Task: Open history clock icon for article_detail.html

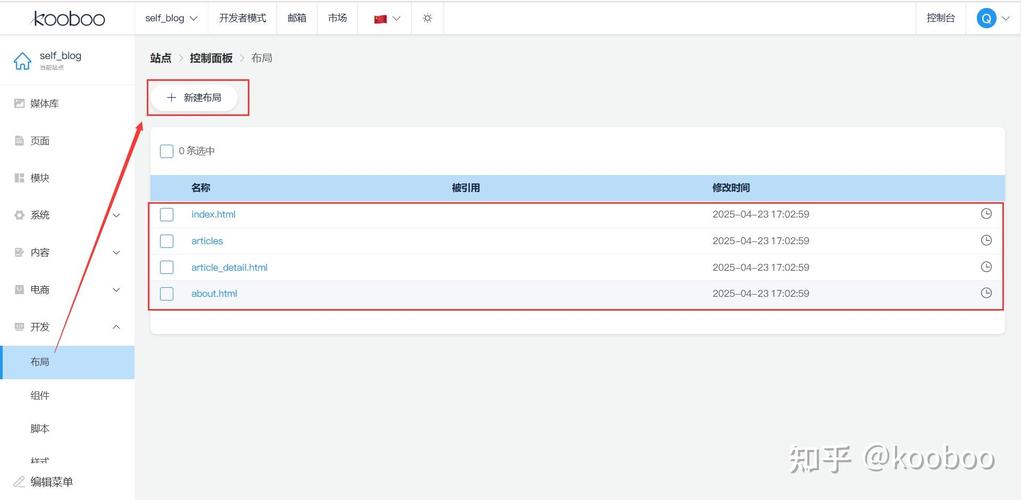Action: [986, 267]
